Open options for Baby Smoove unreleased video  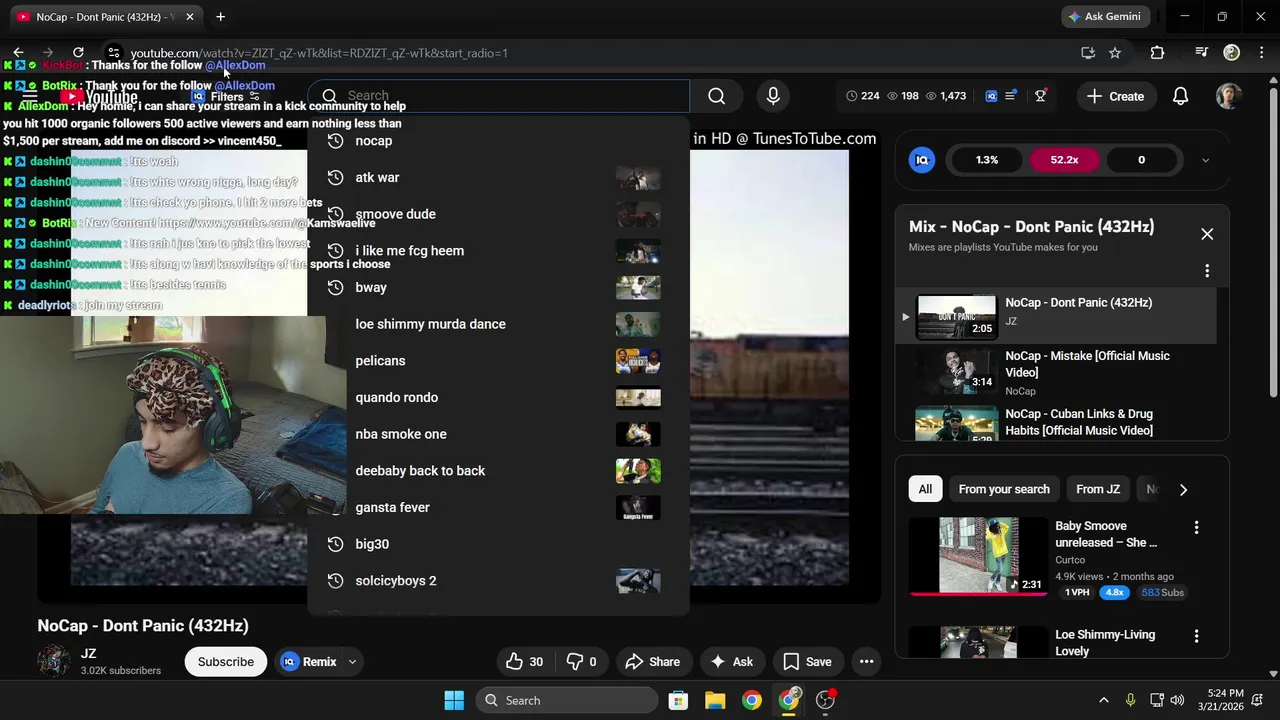(x=1196, y=527)
